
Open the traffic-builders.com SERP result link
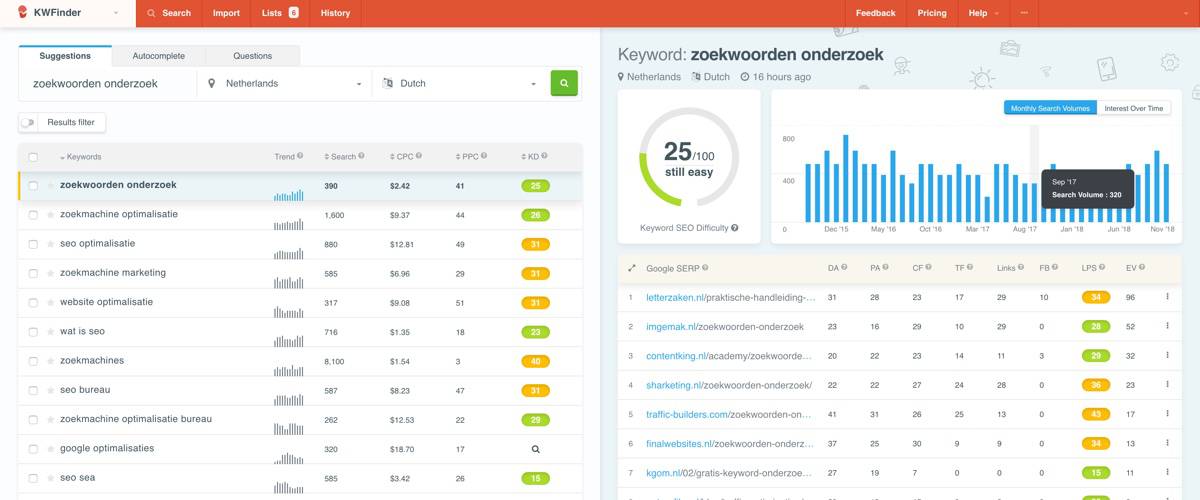click(x=731, y=414)
